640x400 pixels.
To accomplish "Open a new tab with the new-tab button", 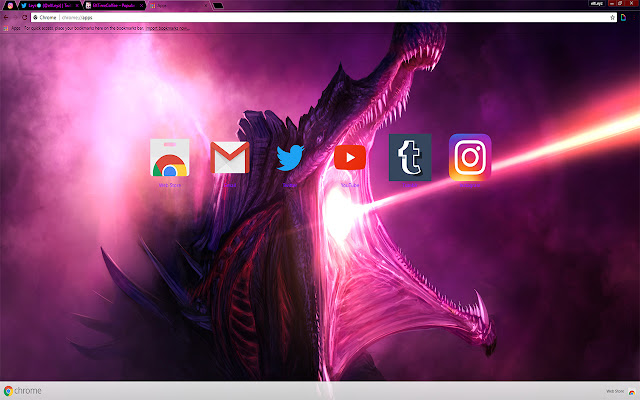I will (x=218, y=6).
